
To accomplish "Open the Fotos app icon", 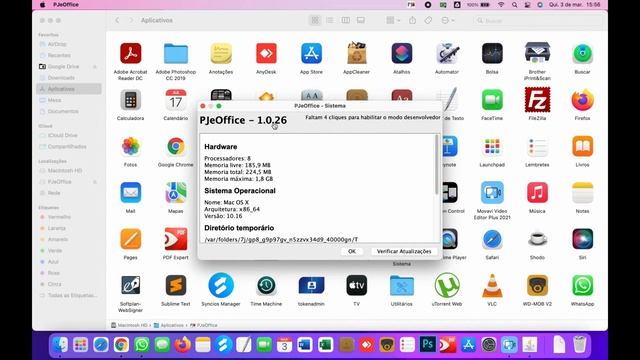I will 131,147.
